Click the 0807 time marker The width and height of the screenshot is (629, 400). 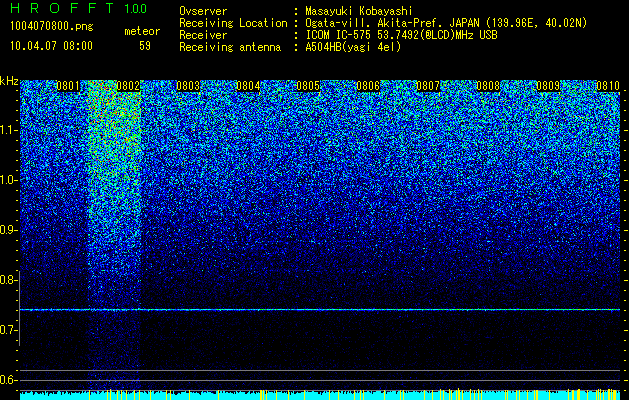point(428,86)
